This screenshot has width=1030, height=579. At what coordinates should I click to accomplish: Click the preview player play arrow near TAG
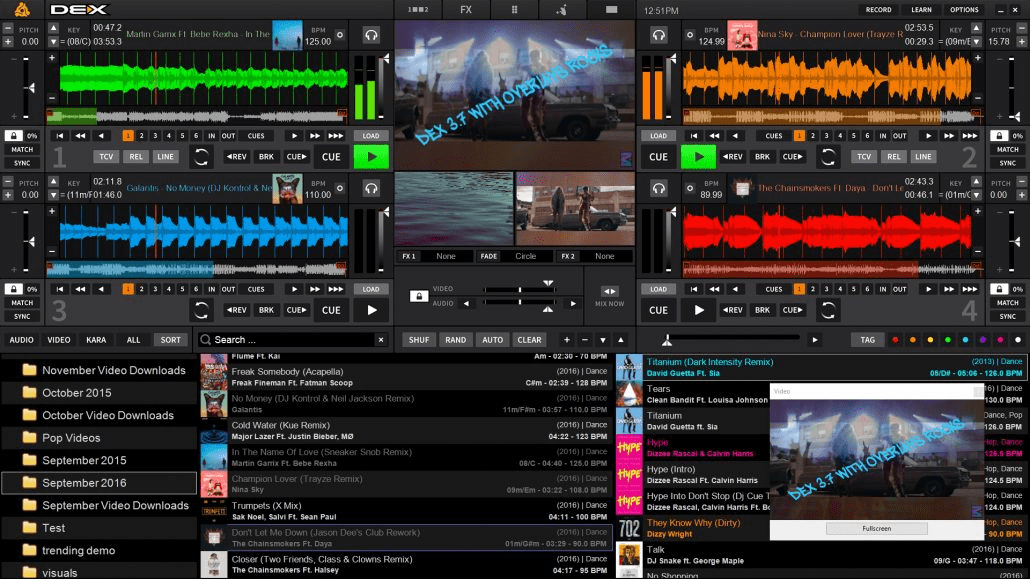(815, 340)
